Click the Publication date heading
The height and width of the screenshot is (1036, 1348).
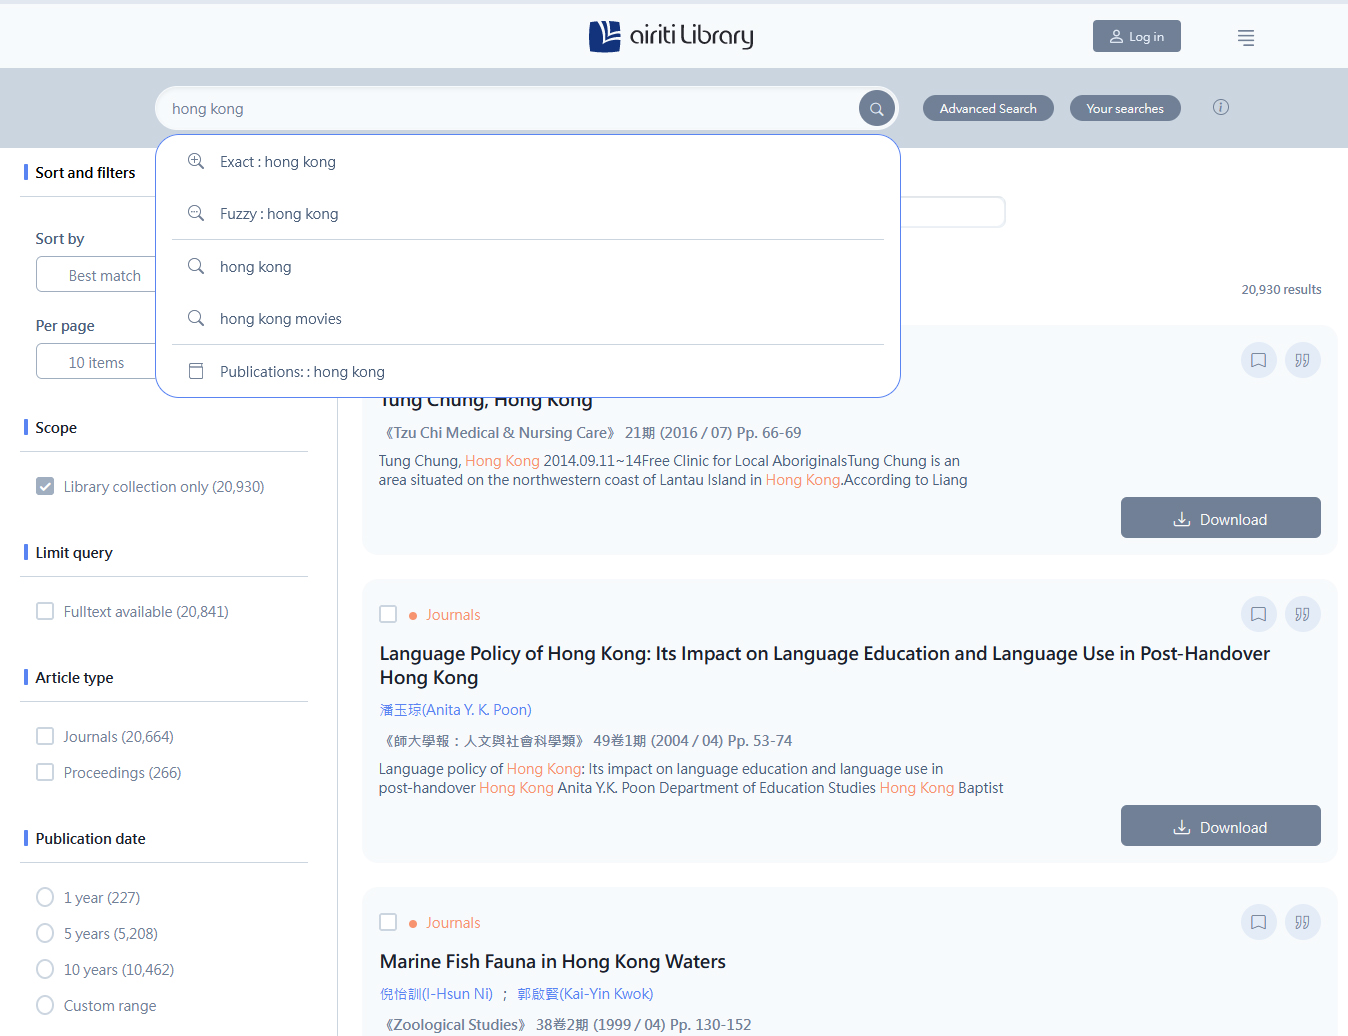[x=90, y=839]
